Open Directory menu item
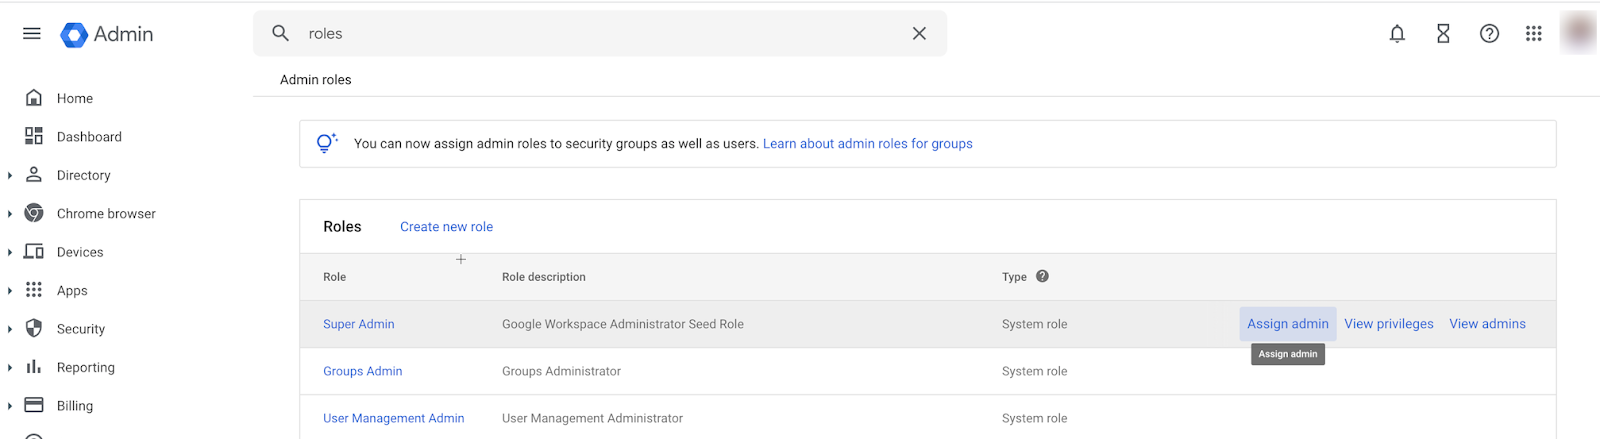1600x439 pixels. click(x=84, y=175)
